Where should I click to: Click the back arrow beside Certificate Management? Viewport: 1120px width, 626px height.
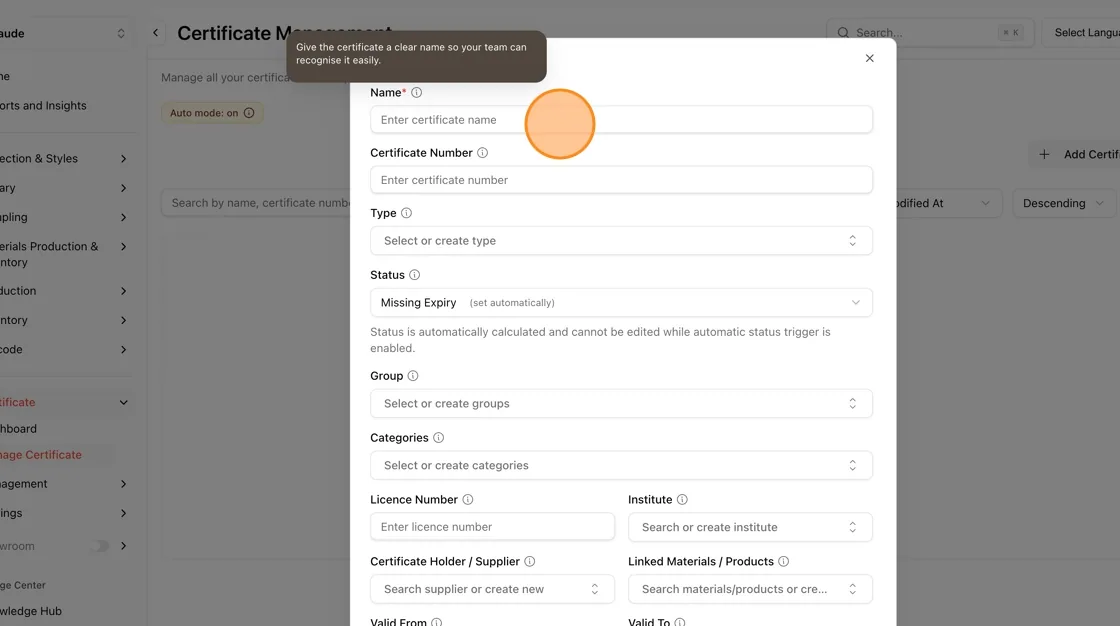tap(156, 33)
